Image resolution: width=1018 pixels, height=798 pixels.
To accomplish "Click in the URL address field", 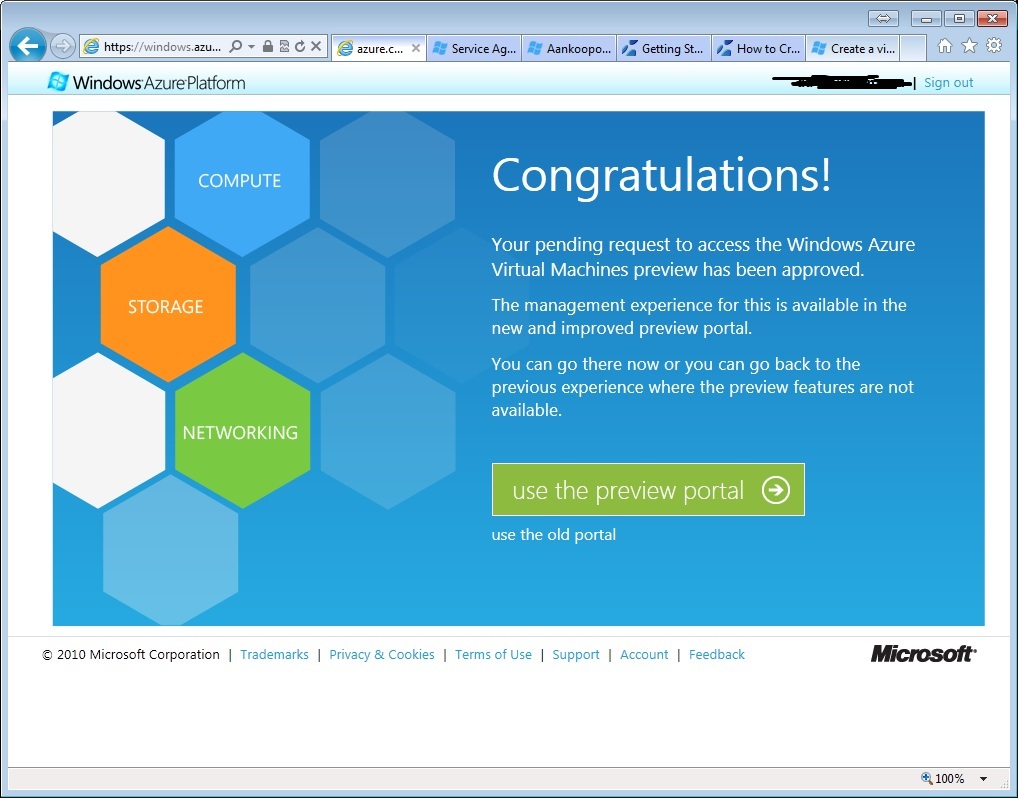I will pyautogui.click(x=162, y=46).
